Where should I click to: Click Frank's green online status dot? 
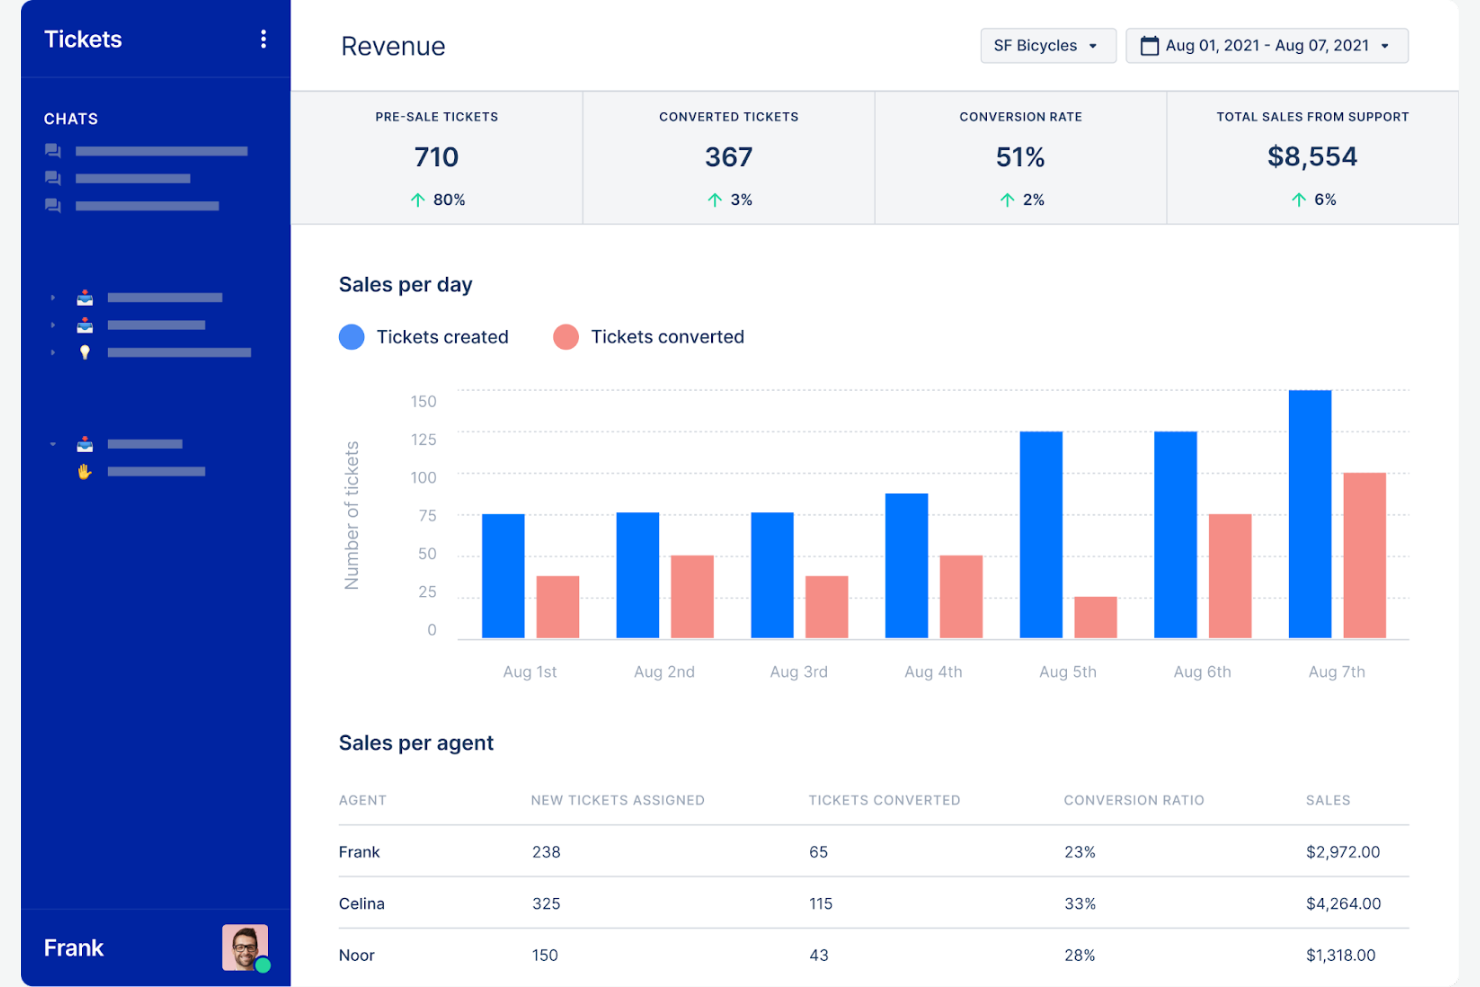pyautogui.click(x=263, y=965)
